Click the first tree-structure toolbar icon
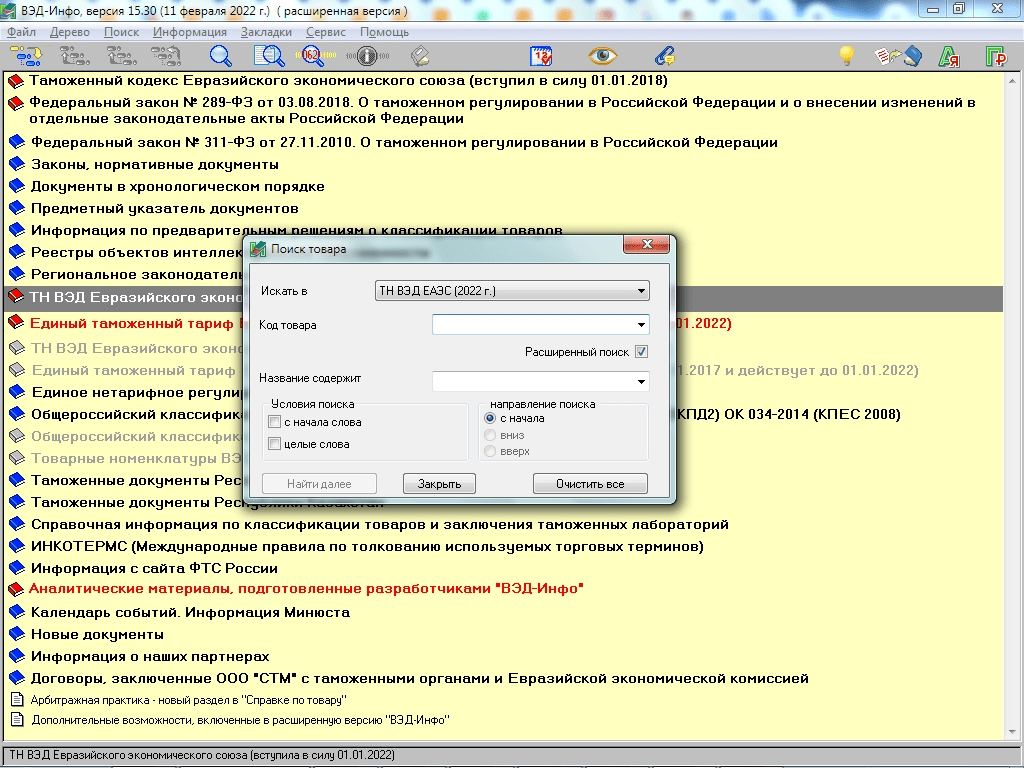1024x768 pixels. (x=26, y=57)
